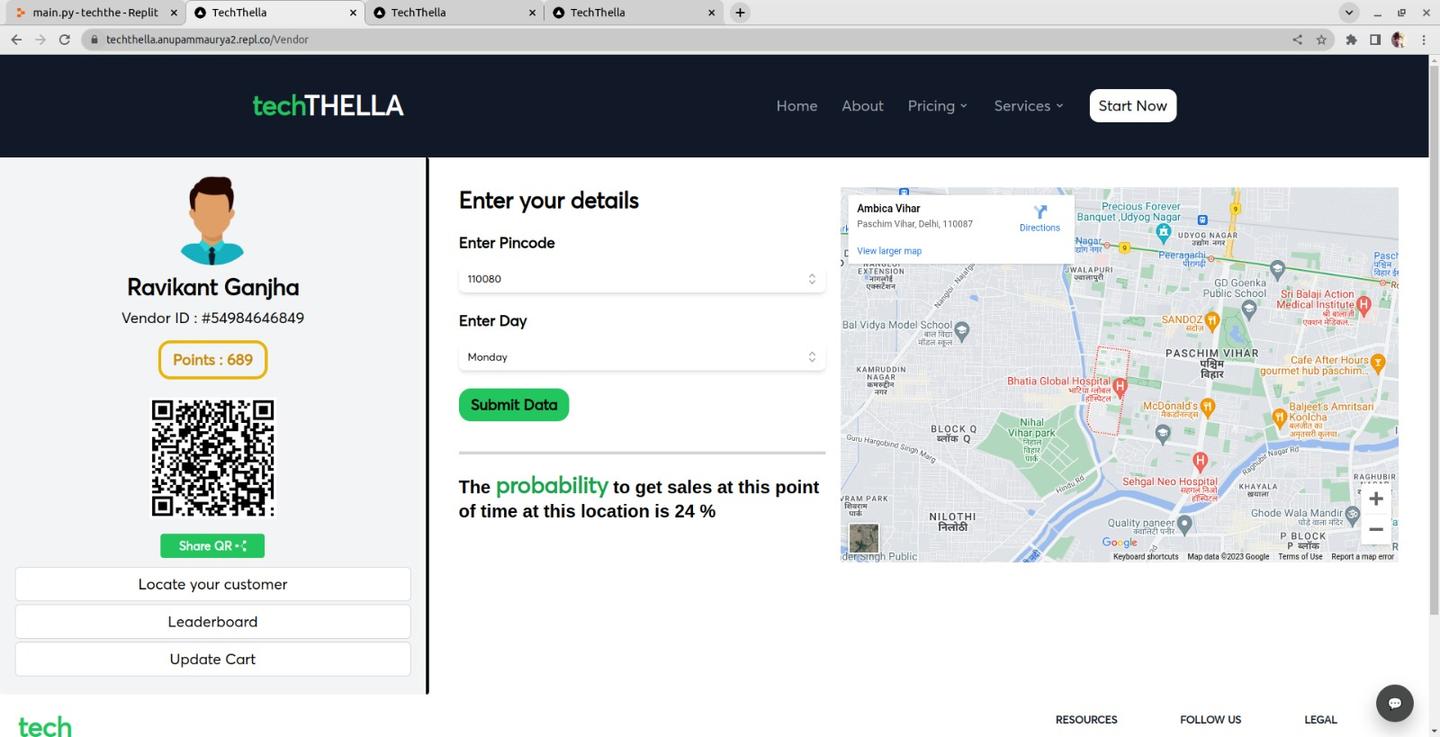Viewport: 1440px width, 737px height.
Task: Switch map to satellite thumbnail
Action: (863, 538)
